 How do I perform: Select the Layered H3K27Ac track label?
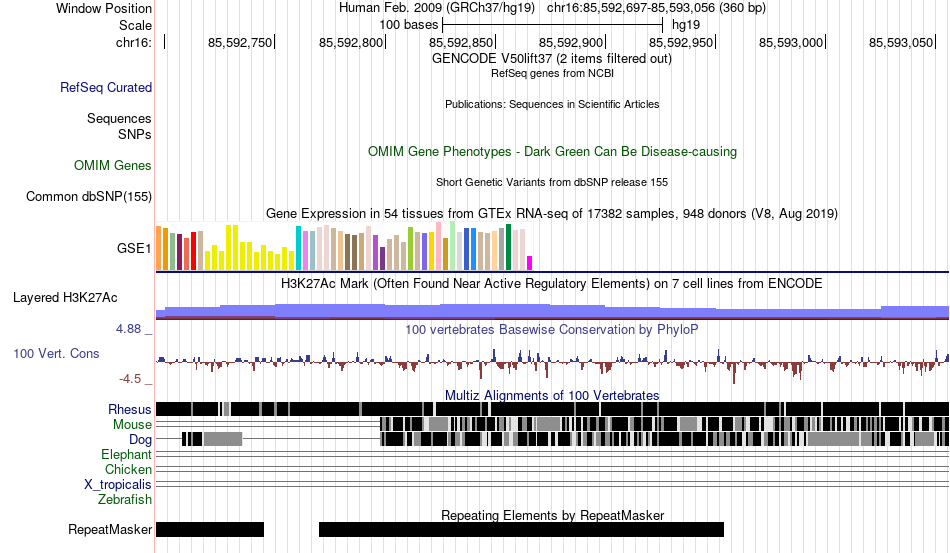[65, 297]
